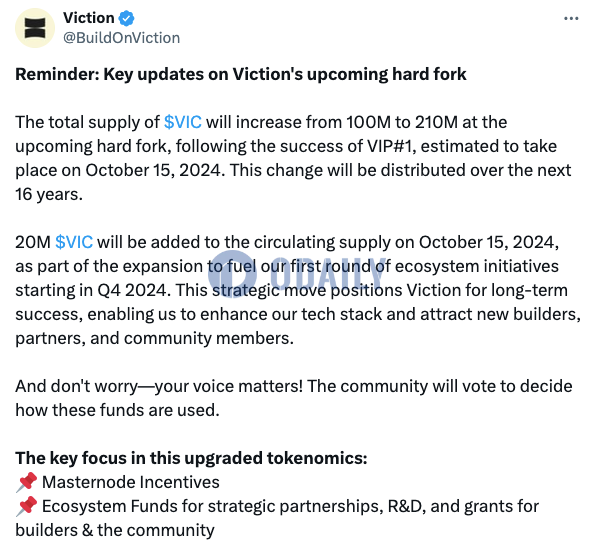The image size is (594, 549).
Task: Open the Viction profile avatar
Action: click(x=35, y=28)
